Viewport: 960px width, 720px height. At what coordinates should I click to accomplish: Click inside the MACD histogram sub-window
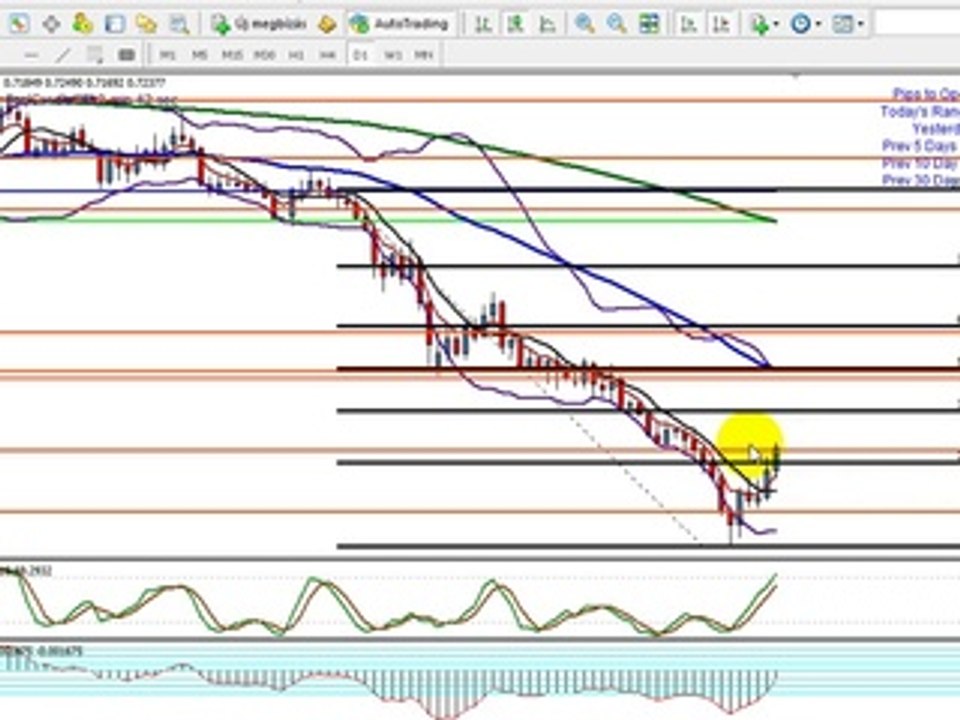pyautogui.click(x=480, y=681)
